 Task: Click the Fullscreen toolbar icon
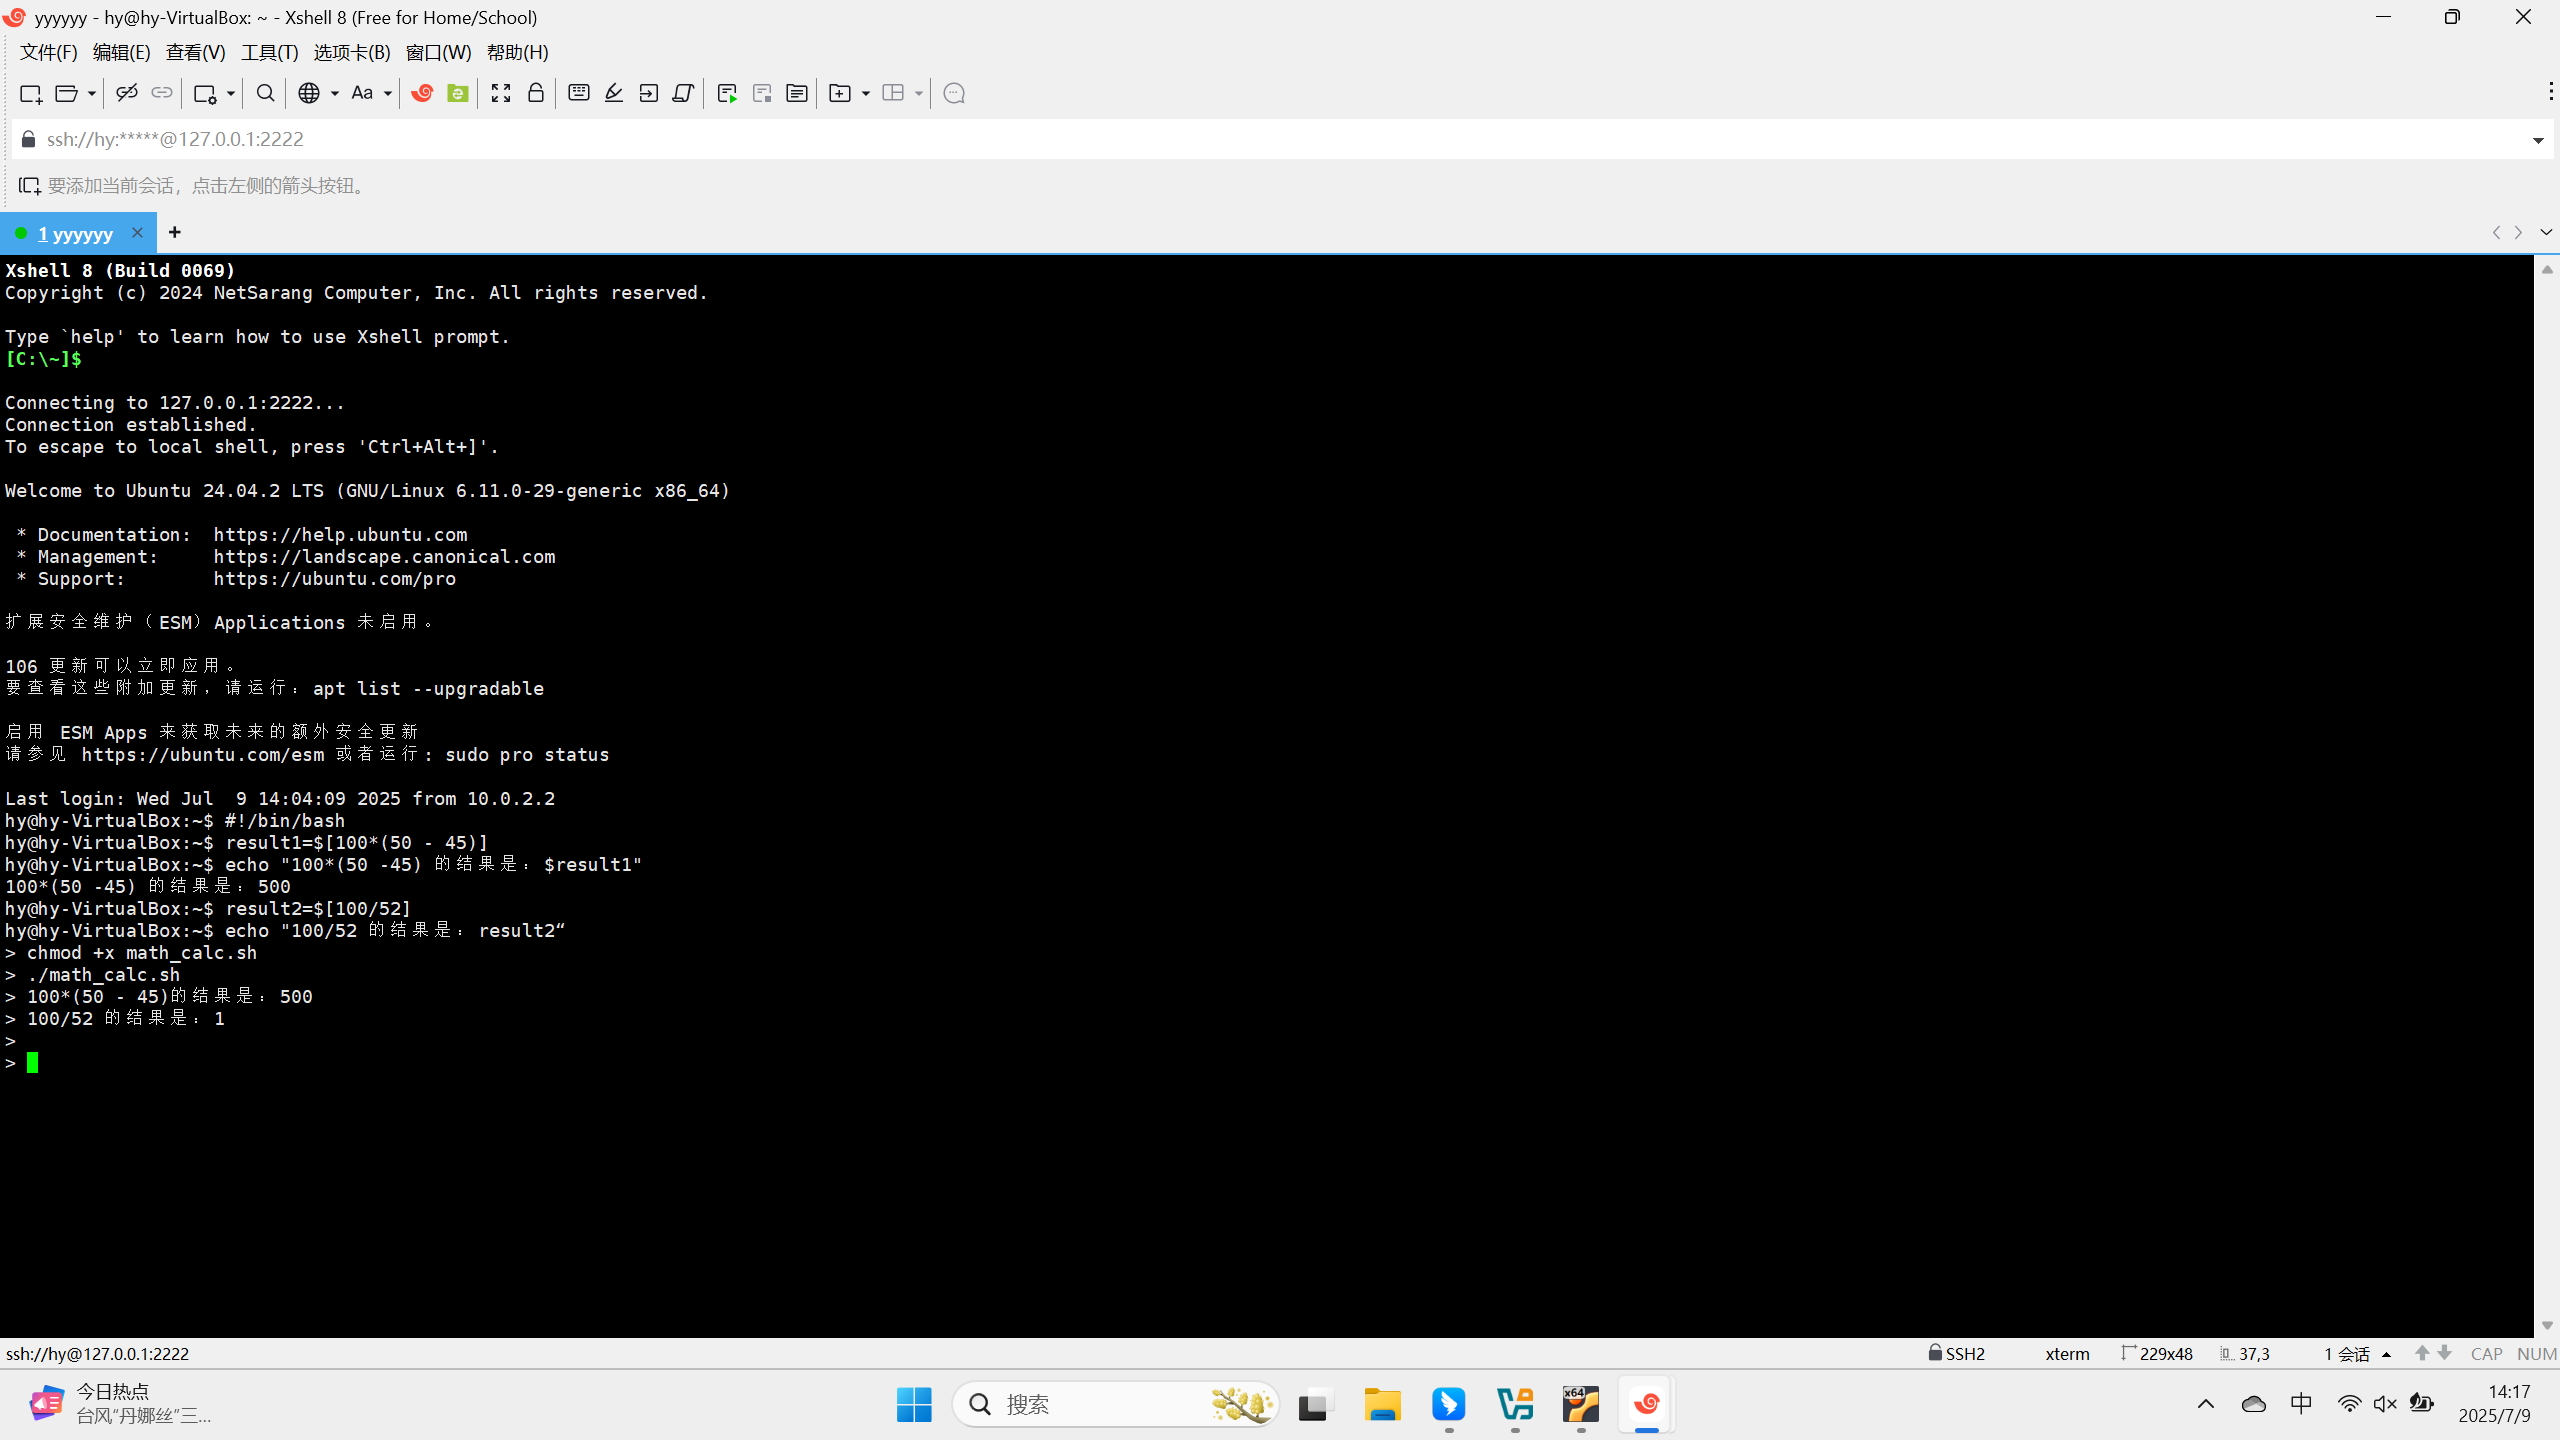tap(501, 93)
